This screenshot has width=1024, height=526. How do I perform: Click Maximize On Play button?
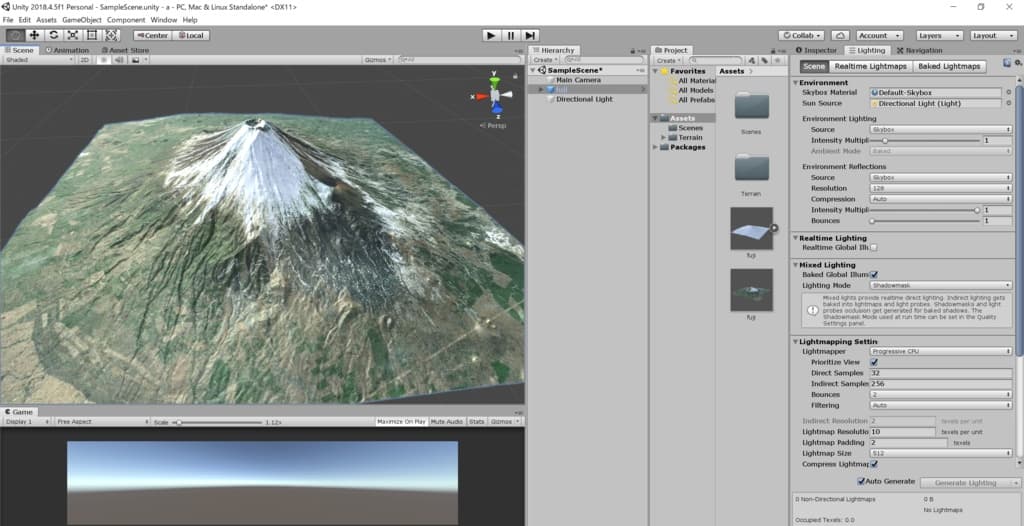click(x=401, y=422)
